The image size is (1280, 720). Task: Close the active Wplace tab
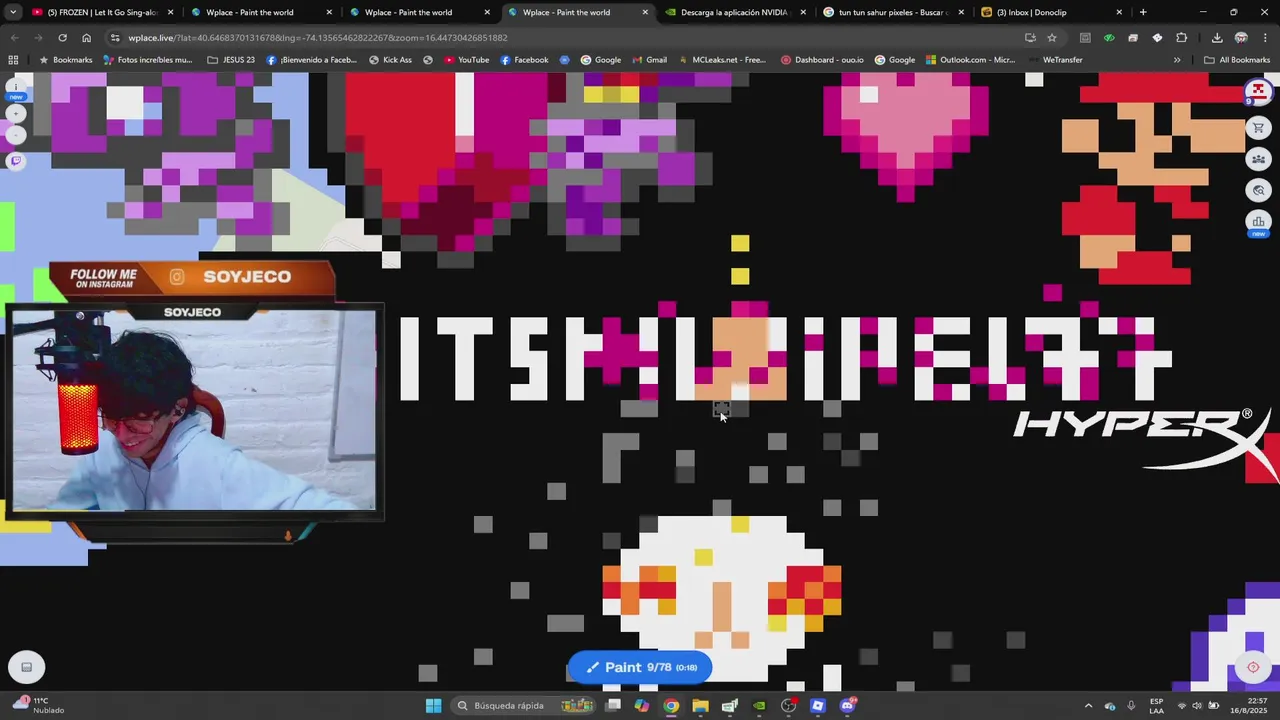645,12
